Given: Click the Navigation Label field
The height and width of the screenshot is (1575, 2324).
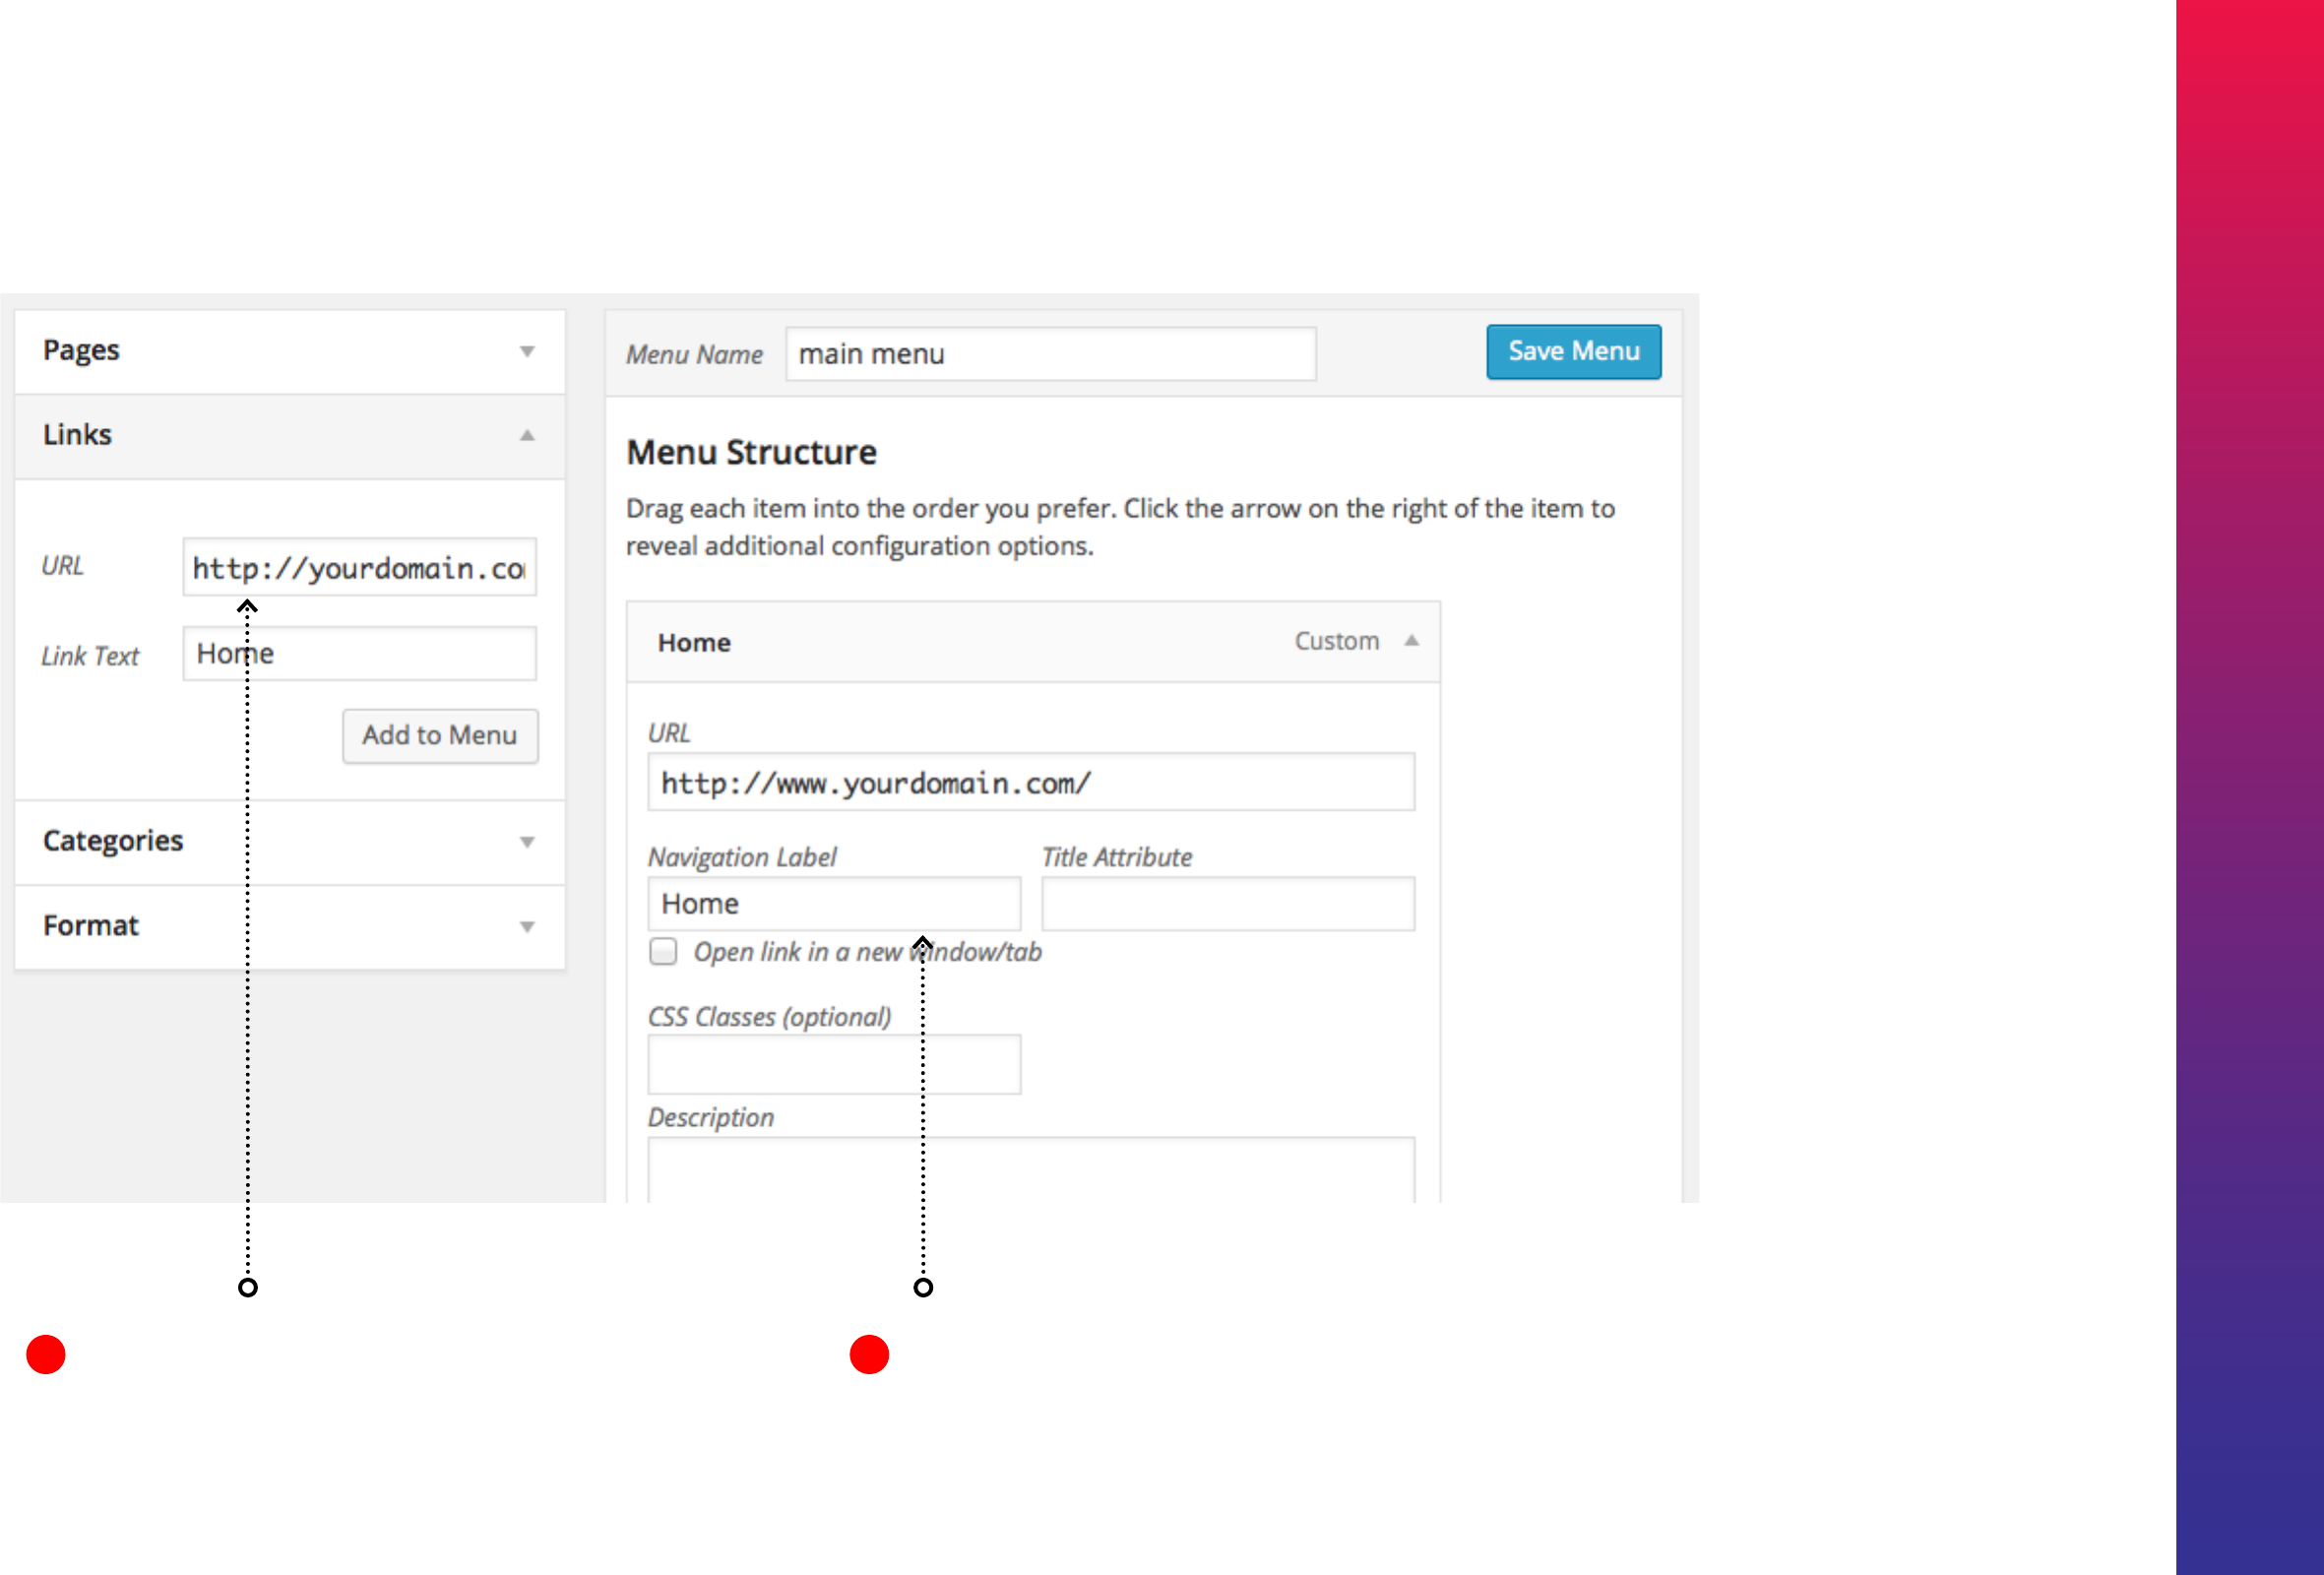Looking at the screenshot, I should 833,904.
